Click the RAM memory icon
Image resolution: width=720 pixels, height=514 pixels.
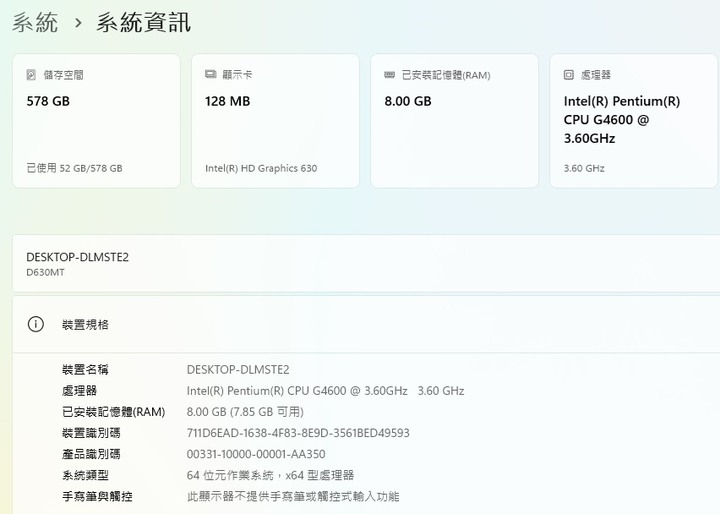pos(389,74)
